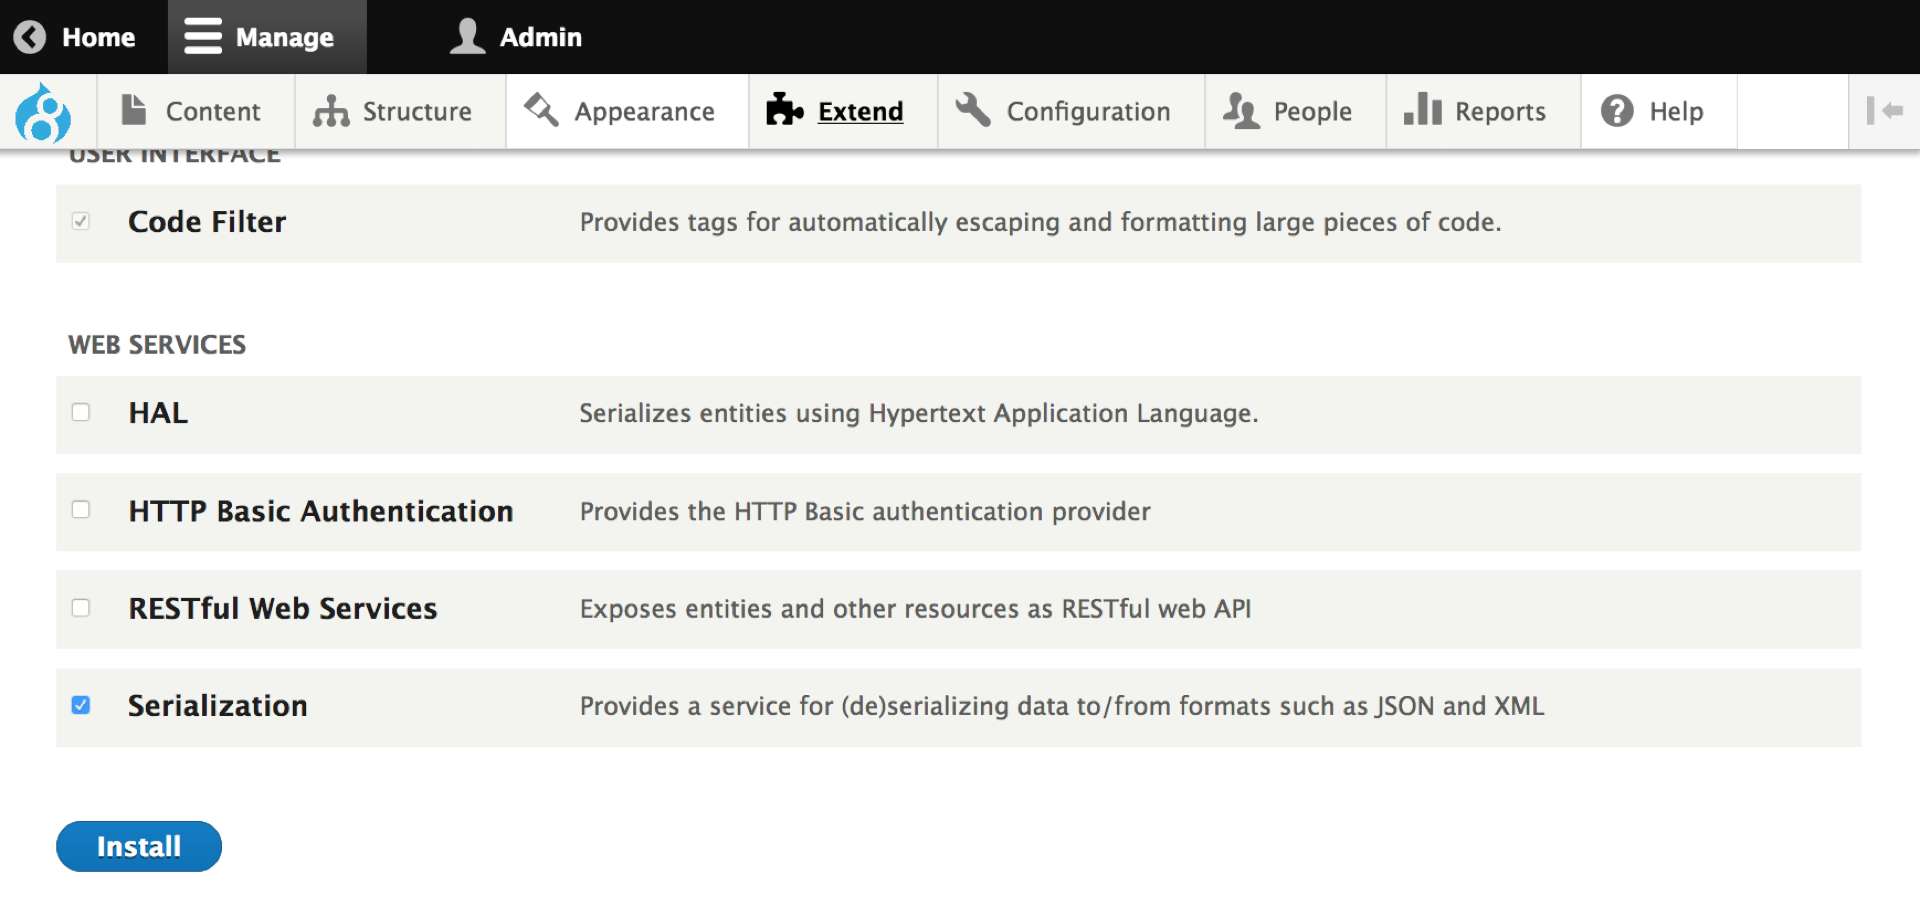Click the Install button

pyautogui.click(x=138, y=845)
